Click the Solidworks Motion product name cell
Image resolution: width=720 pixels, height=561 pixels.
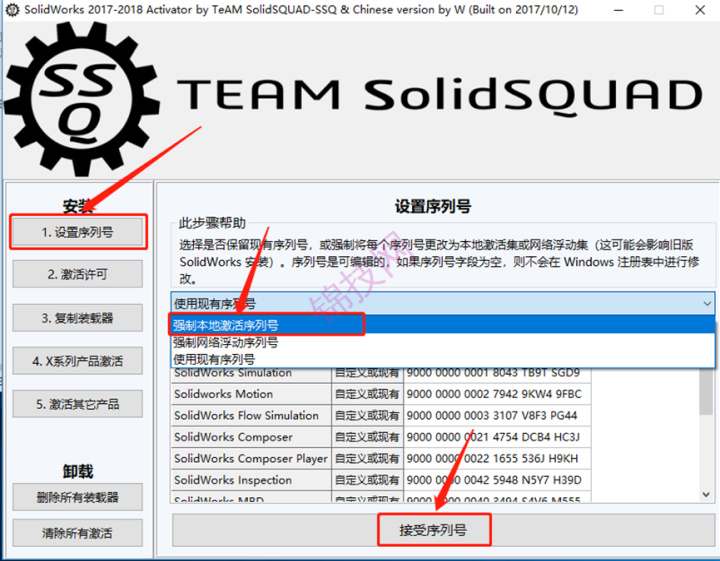tap(251, 394)
